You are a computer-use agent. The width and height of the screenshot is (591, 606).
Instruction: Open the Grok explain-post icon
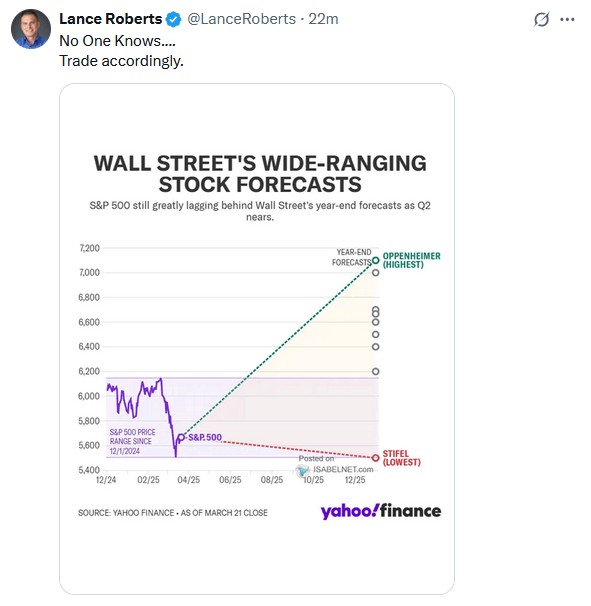tap(541, 19)
